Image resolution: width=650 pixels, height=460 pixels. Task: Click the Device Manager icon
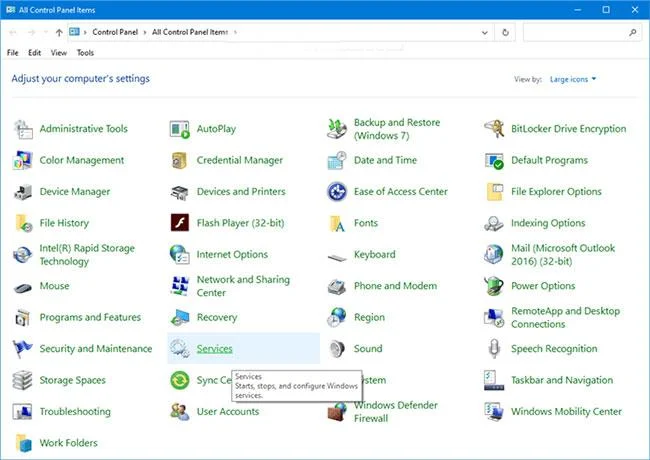click(x=23, y=192)
